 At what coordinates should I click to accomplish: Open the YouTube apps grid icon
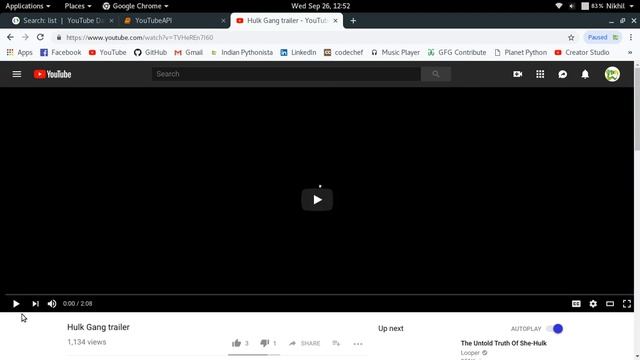point(540,74)
